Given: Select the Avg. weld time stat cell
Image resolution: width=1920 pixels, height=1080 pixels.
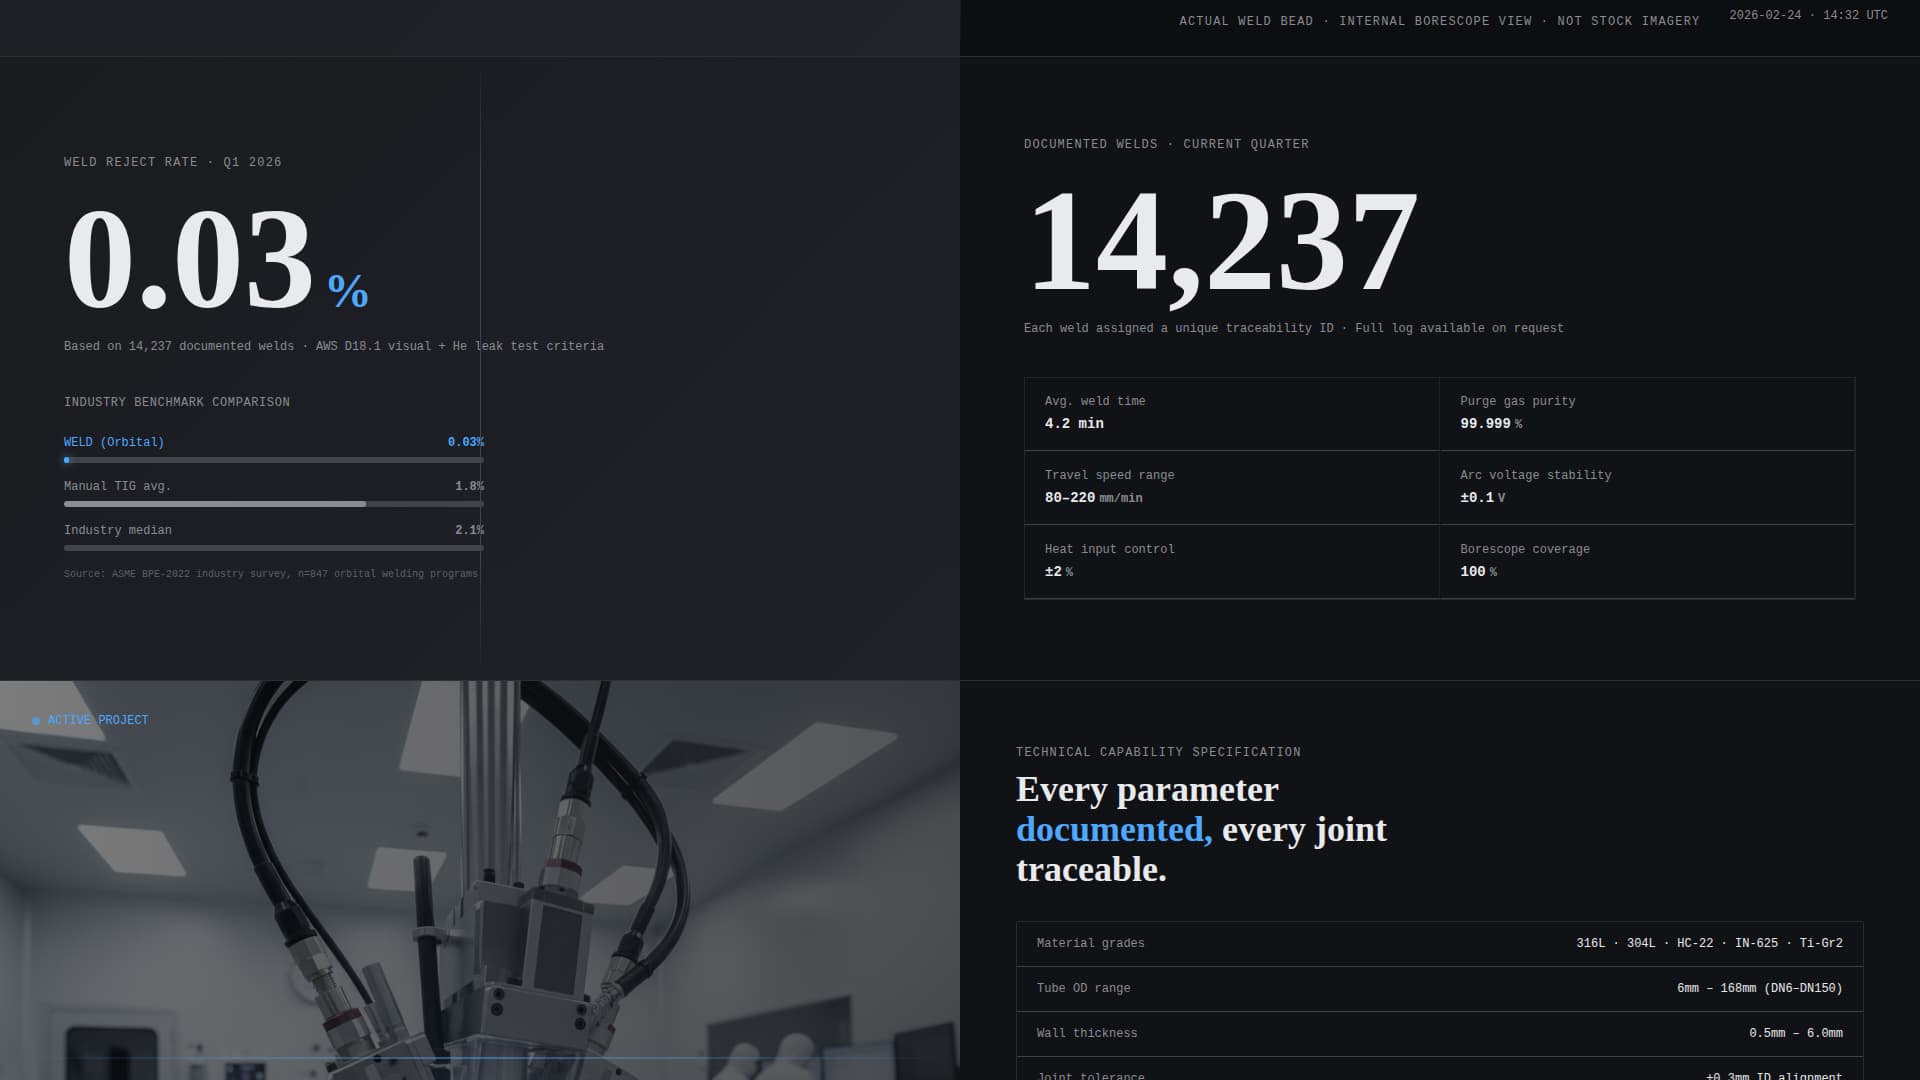Looking at the screenshot, I should click(x=1231, y=413).
